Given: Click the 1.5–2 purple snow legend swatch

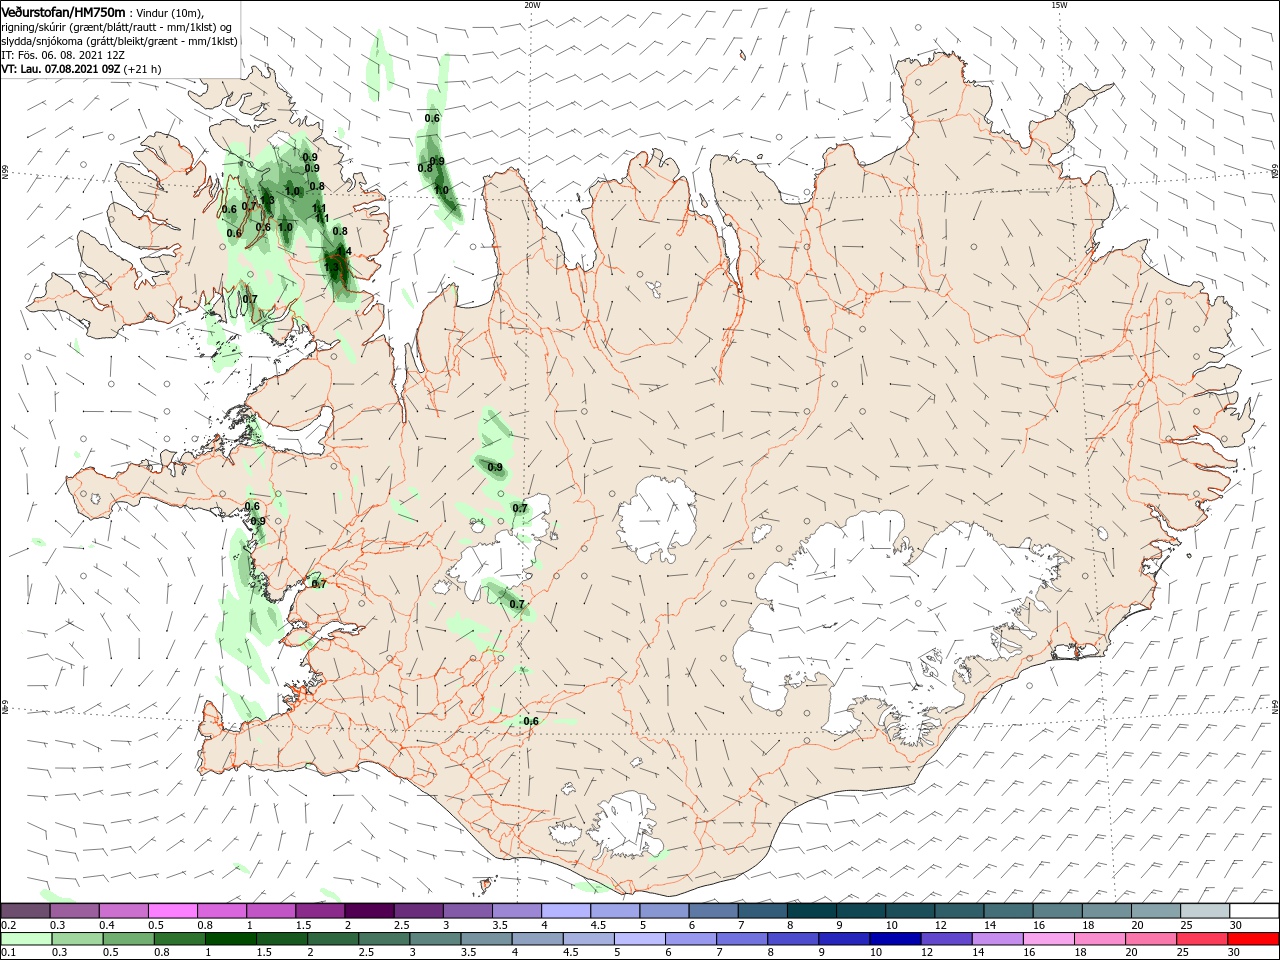Looking at the screenshot, I should tap(319, 910).
